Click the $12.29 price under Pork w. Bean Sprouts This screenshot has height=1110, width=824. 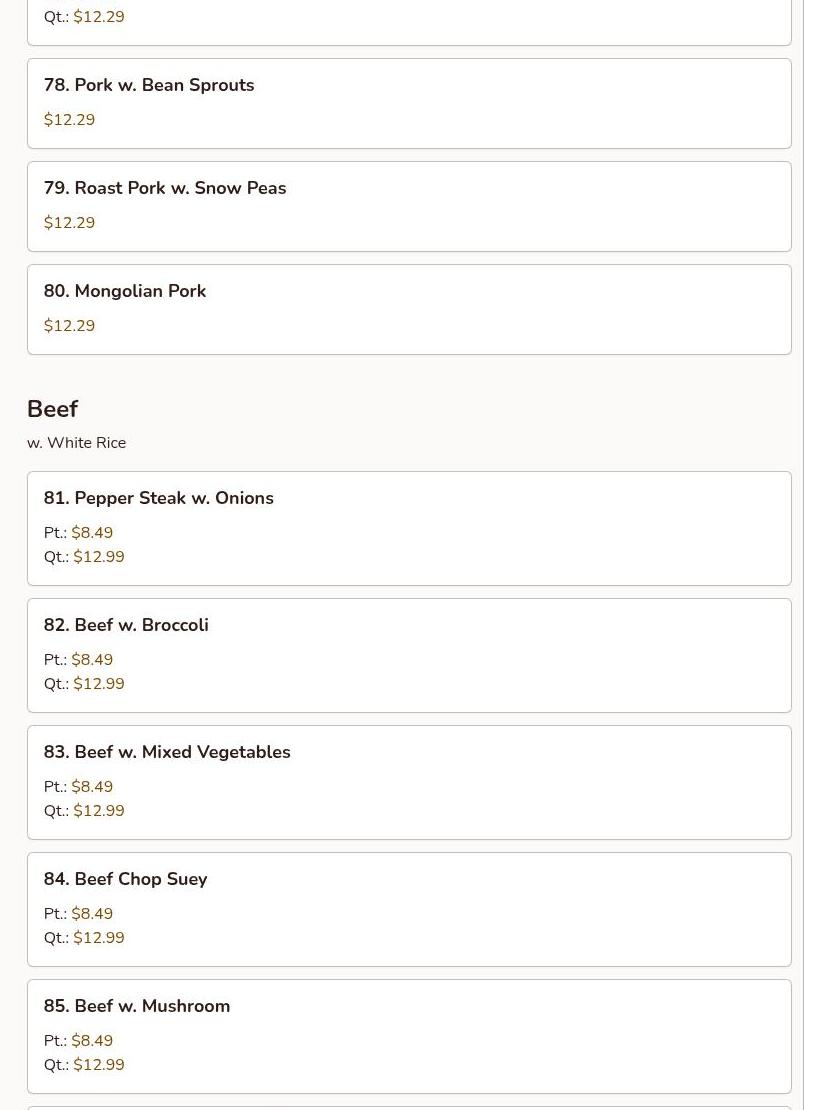69,120
